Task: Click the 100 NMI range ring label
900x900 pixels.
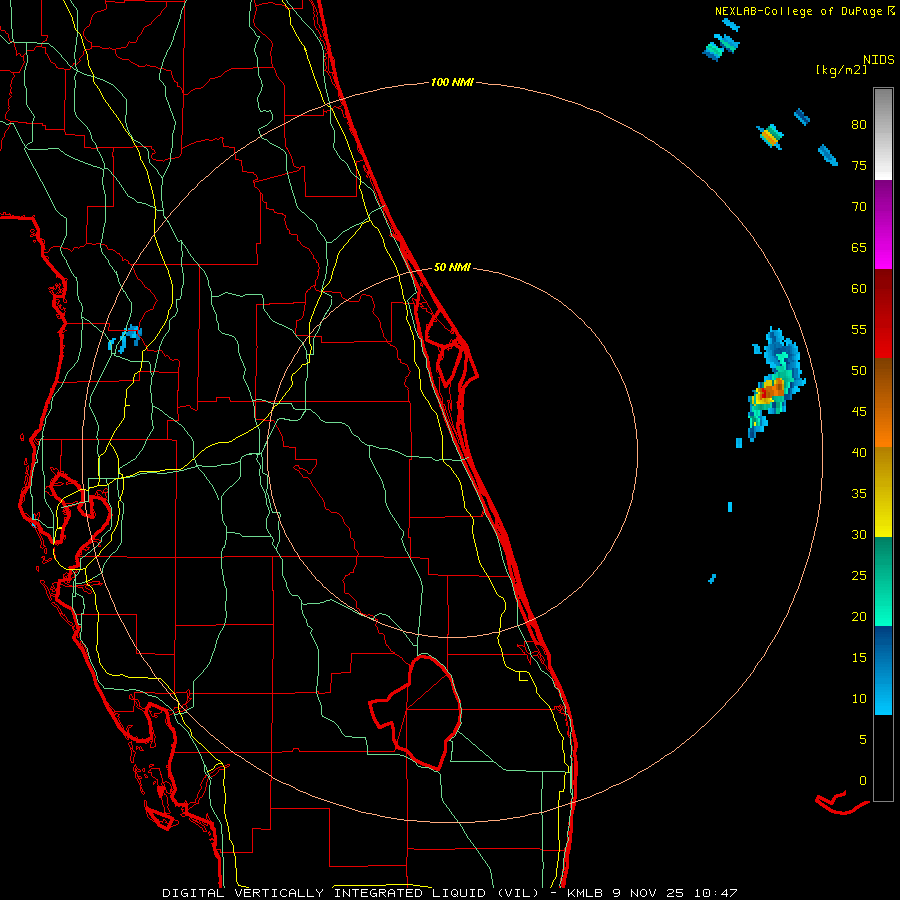Action: pyautogui.click(x=452, y=83)
